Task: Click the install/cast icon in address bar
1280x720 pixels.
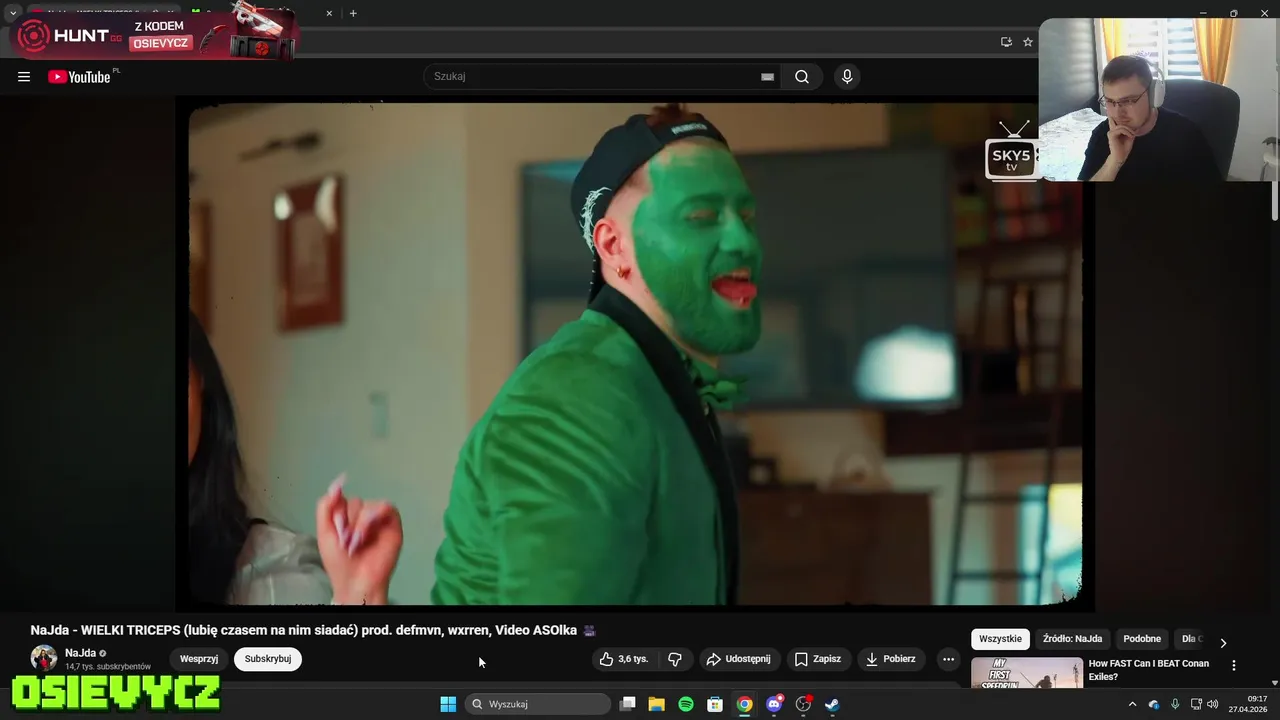Action: point(1006,42)
